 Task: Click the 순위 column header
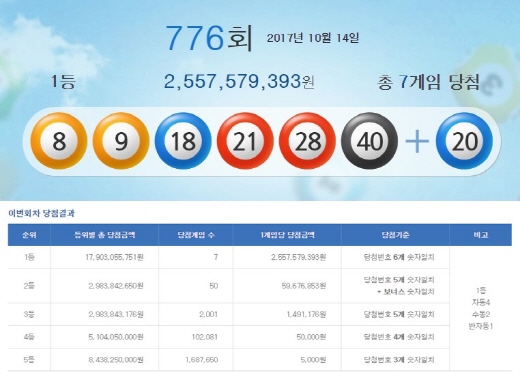coord(29,235)
